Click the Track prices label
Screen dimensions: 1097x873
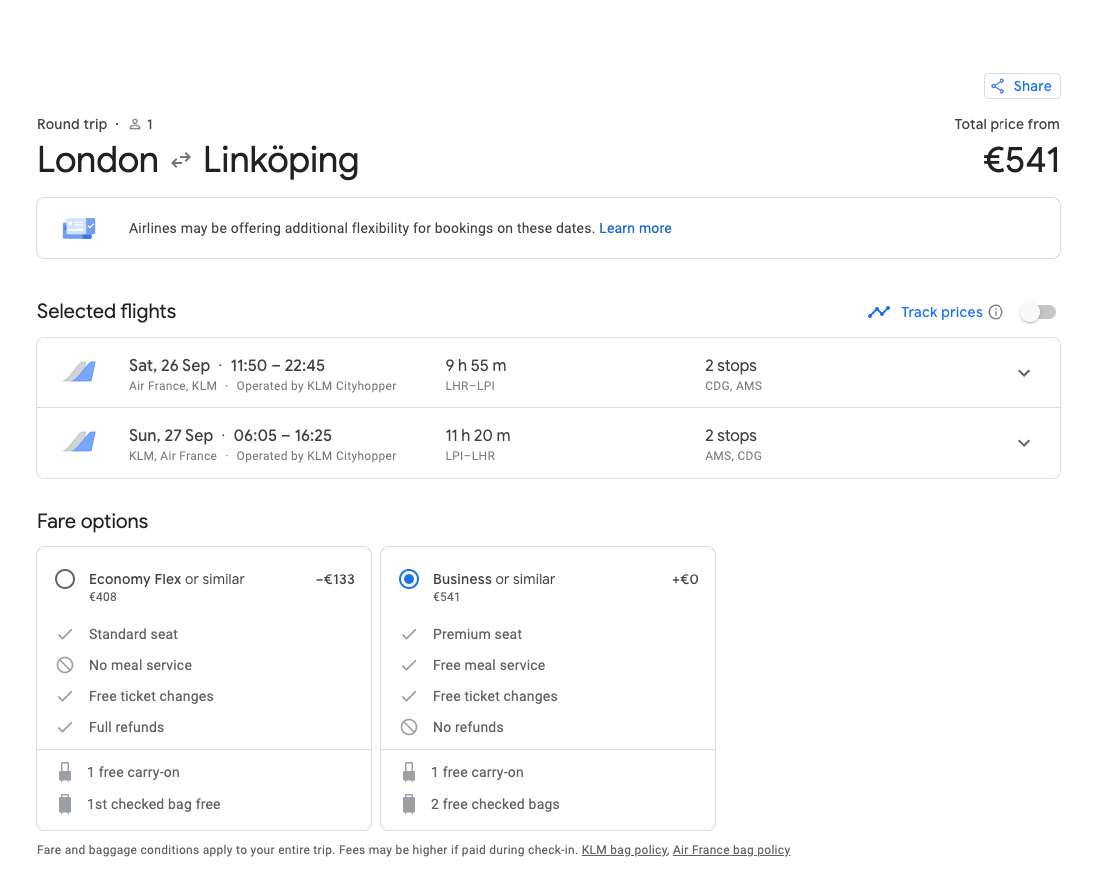click(942, 312)
